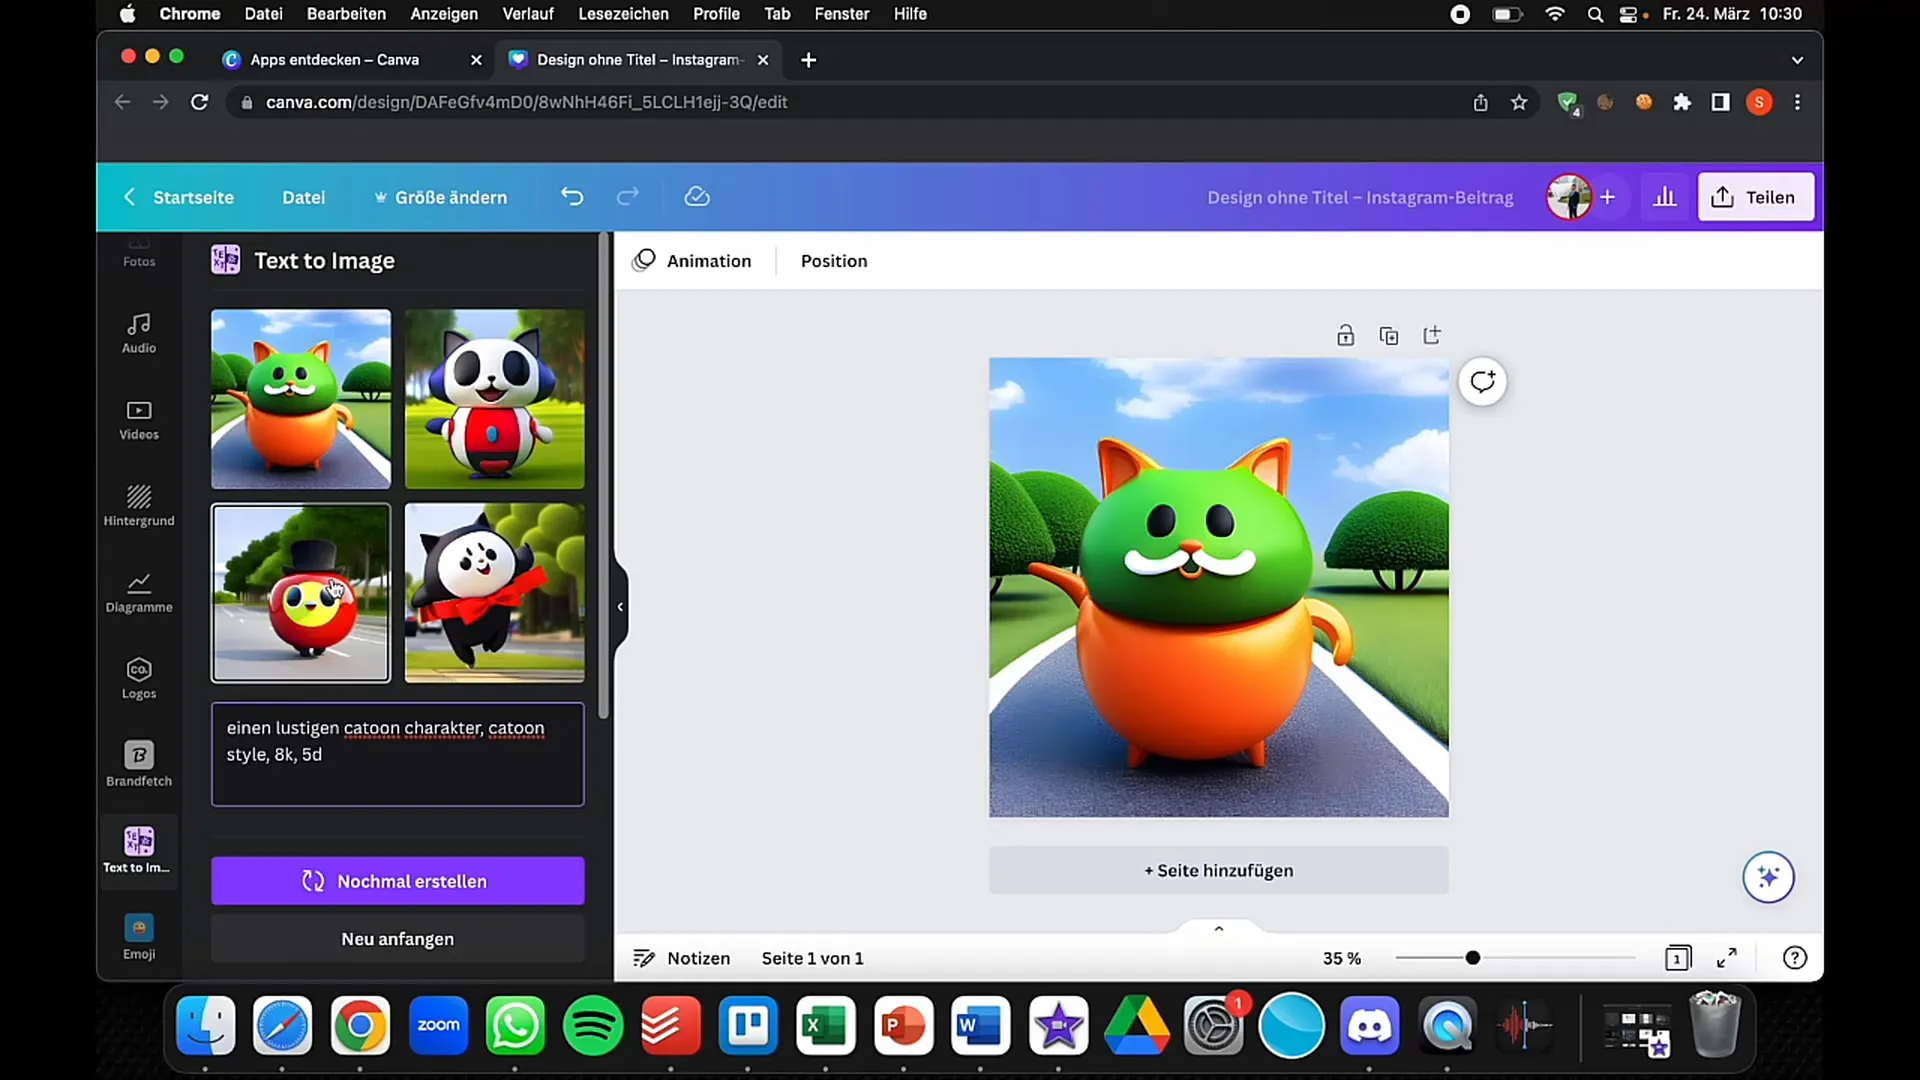The image size is (1920, 1080).
Task: Open the Hintergrund sidebar panel
Action: 139,506
